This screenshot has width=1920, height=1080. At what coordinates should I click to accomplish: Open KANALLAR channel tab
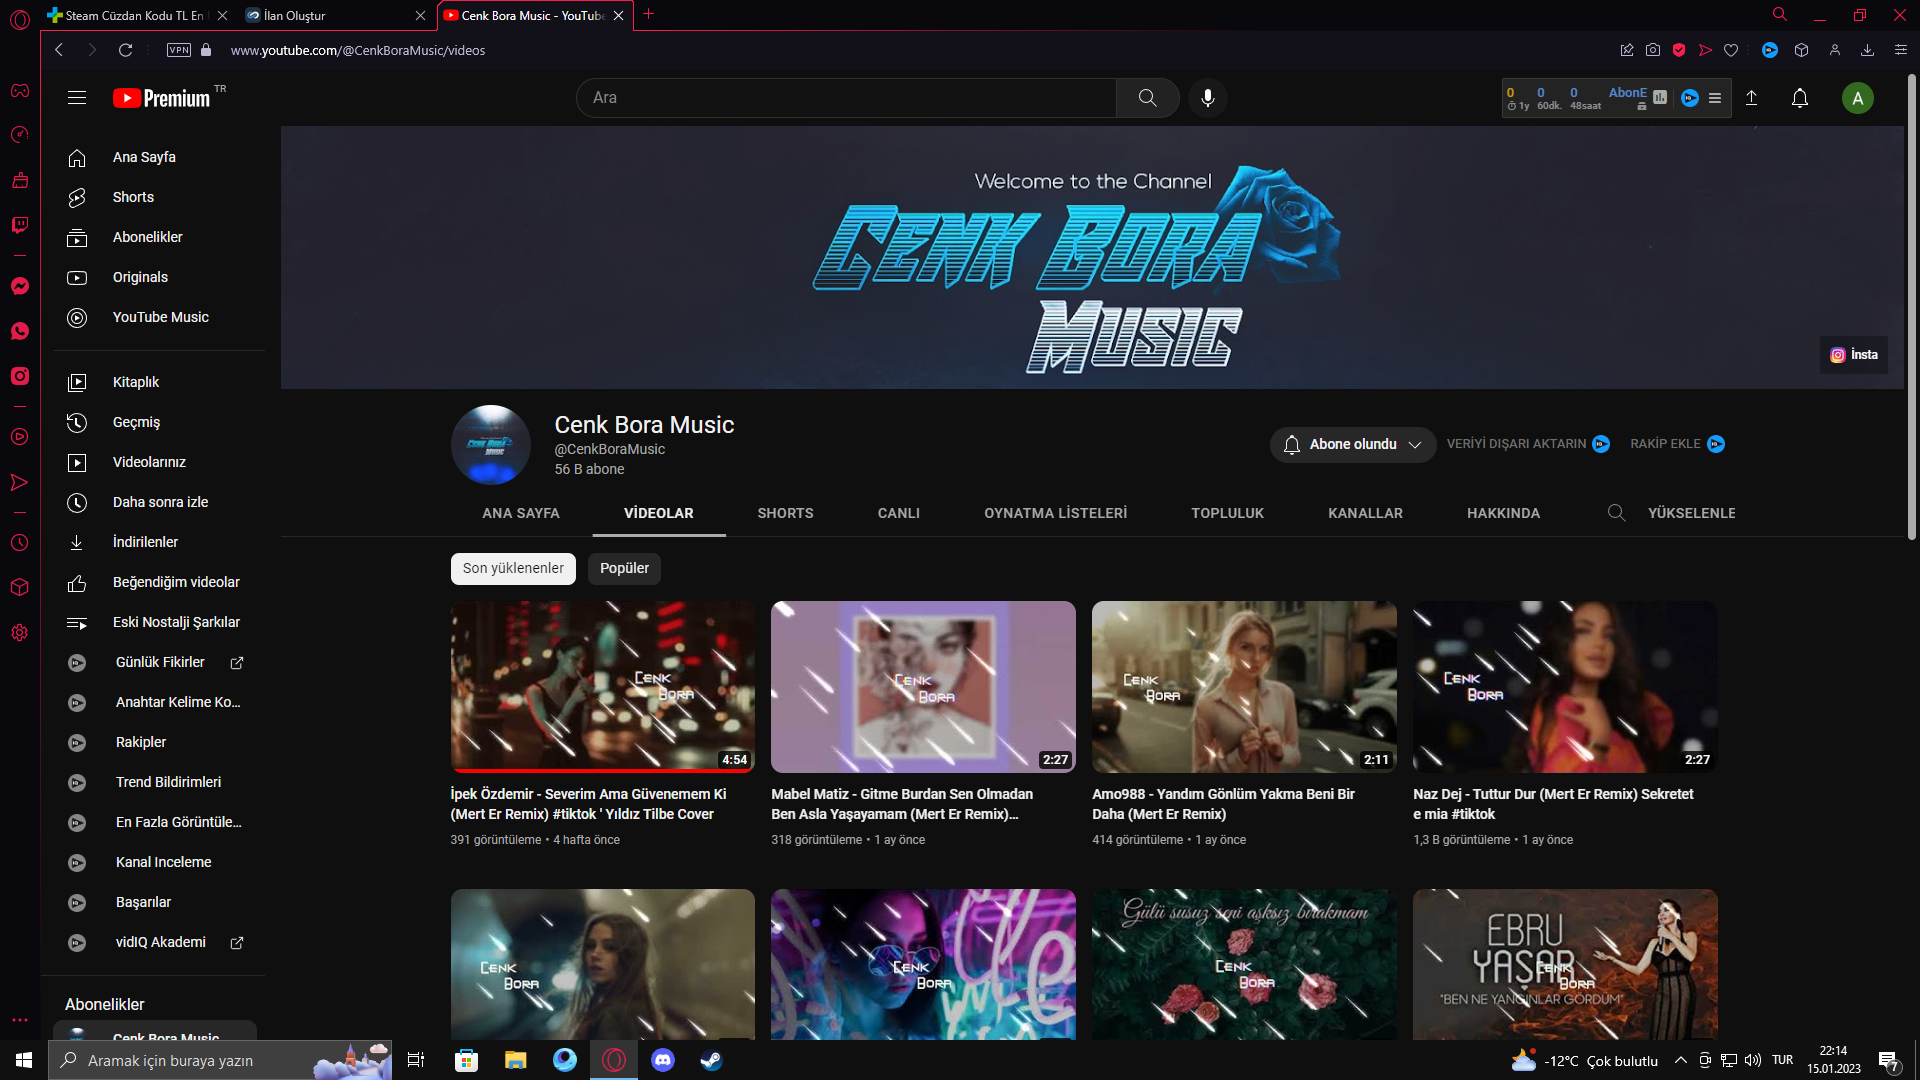(x=1365, y=513)
